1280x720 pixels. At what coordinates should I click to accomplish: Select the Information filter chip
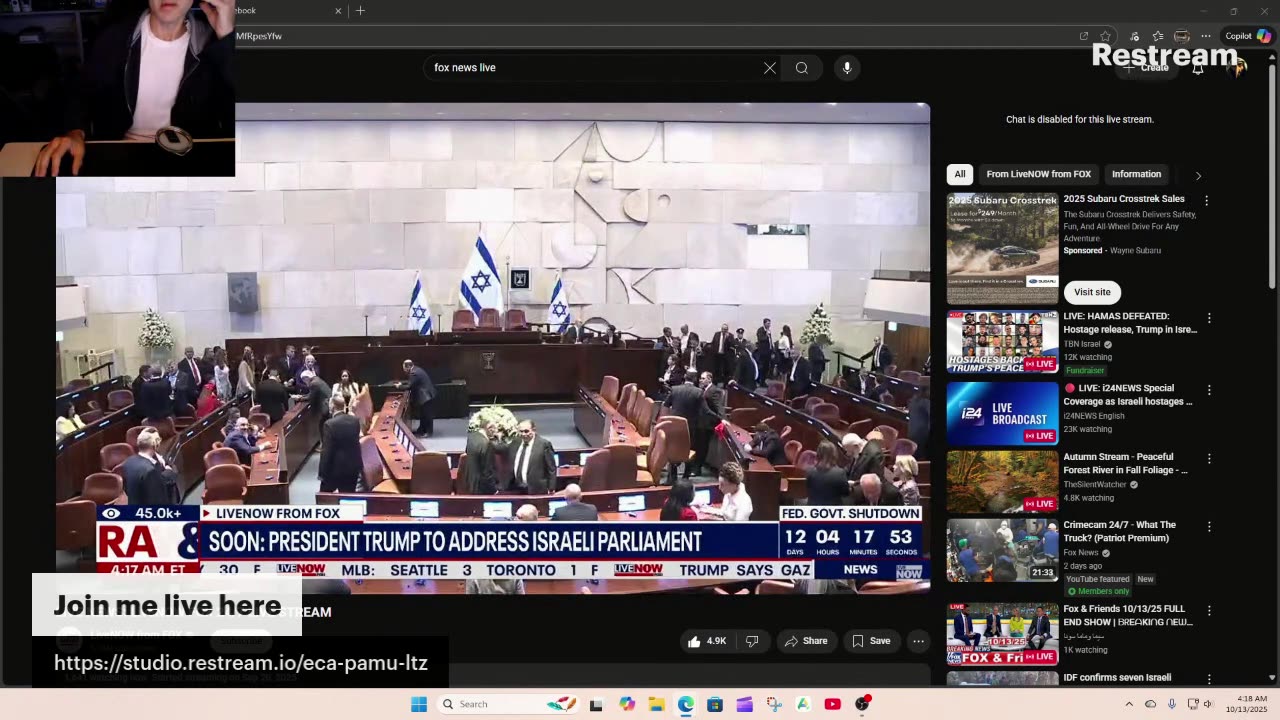1136,174
